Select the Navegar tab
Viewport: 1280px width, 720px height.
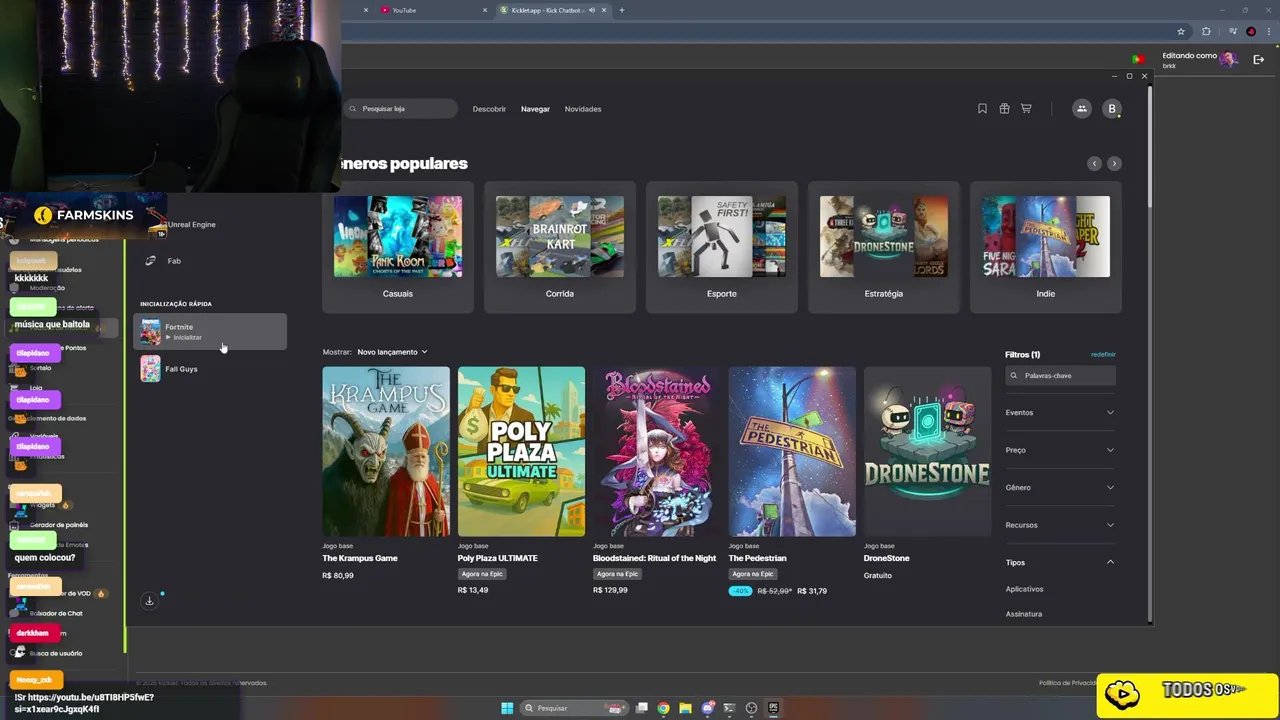(535, 109)
